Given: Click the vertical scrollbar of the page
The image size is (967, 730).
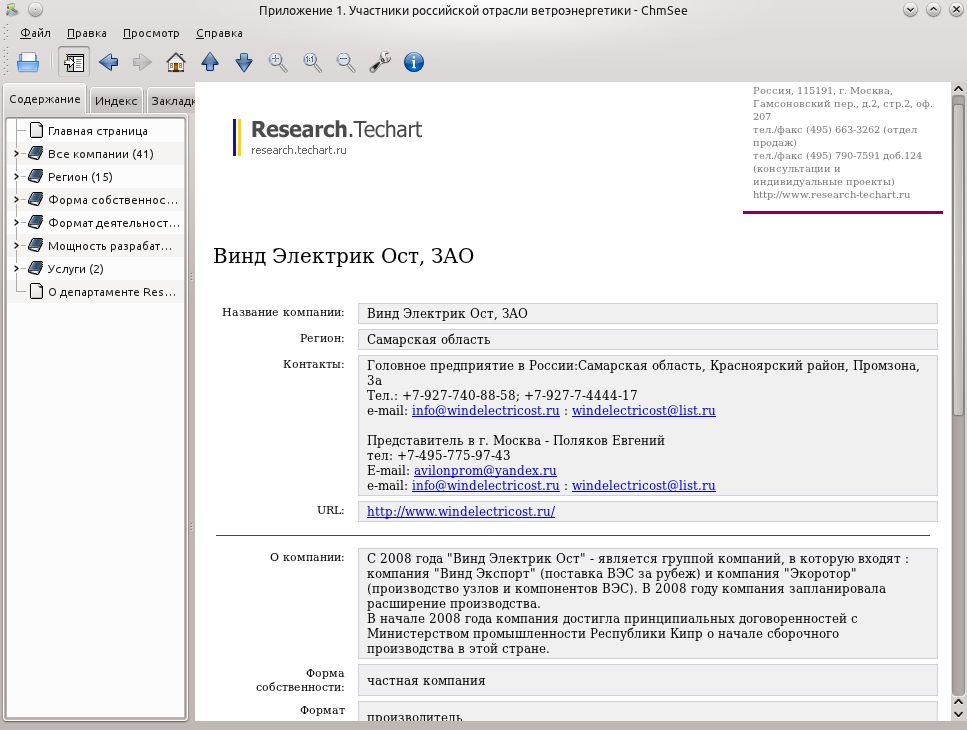Looking at the screenshot, I should (x=958, y=401).
